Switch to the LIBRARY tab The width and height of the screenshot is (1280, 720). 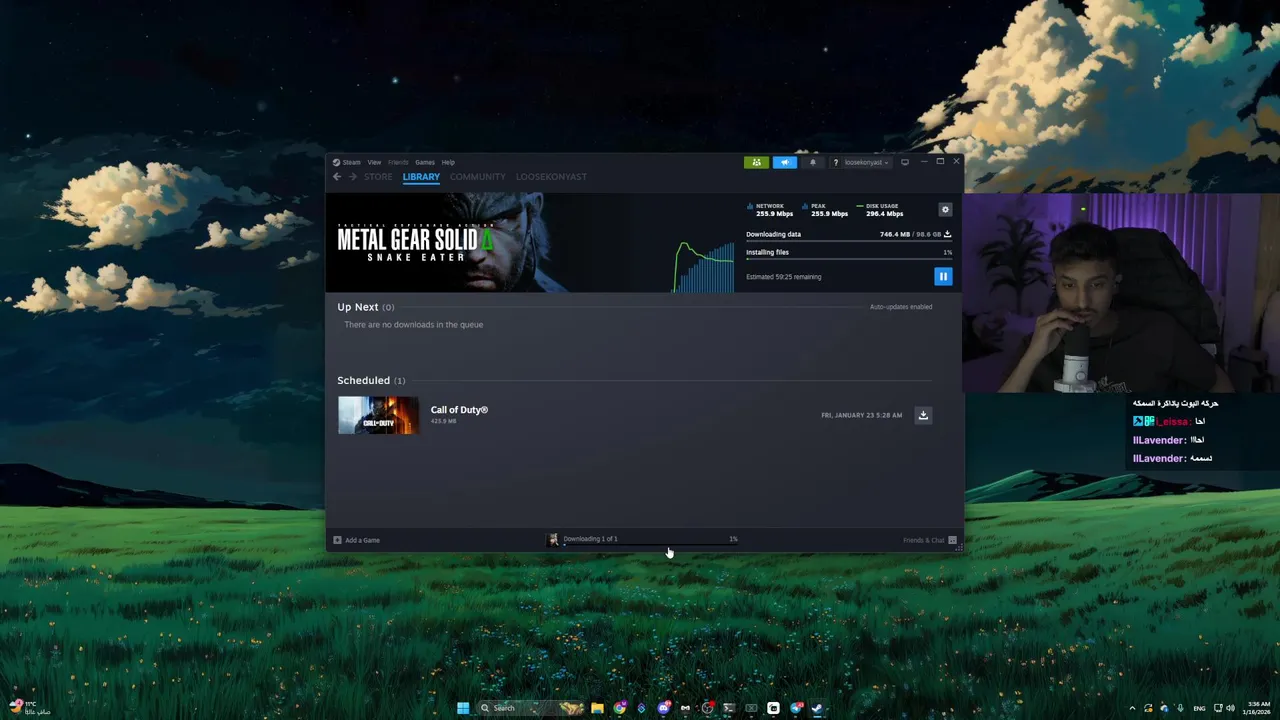(421, 177)
